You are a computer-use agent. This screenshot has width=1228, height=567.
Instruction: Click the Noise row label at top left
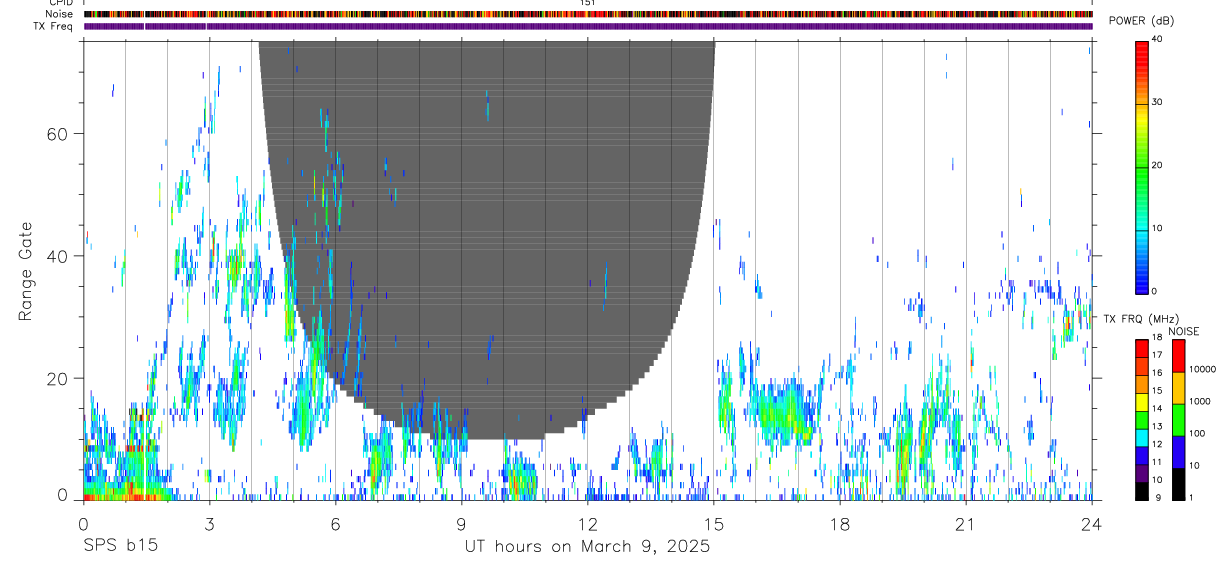(60, 15)
